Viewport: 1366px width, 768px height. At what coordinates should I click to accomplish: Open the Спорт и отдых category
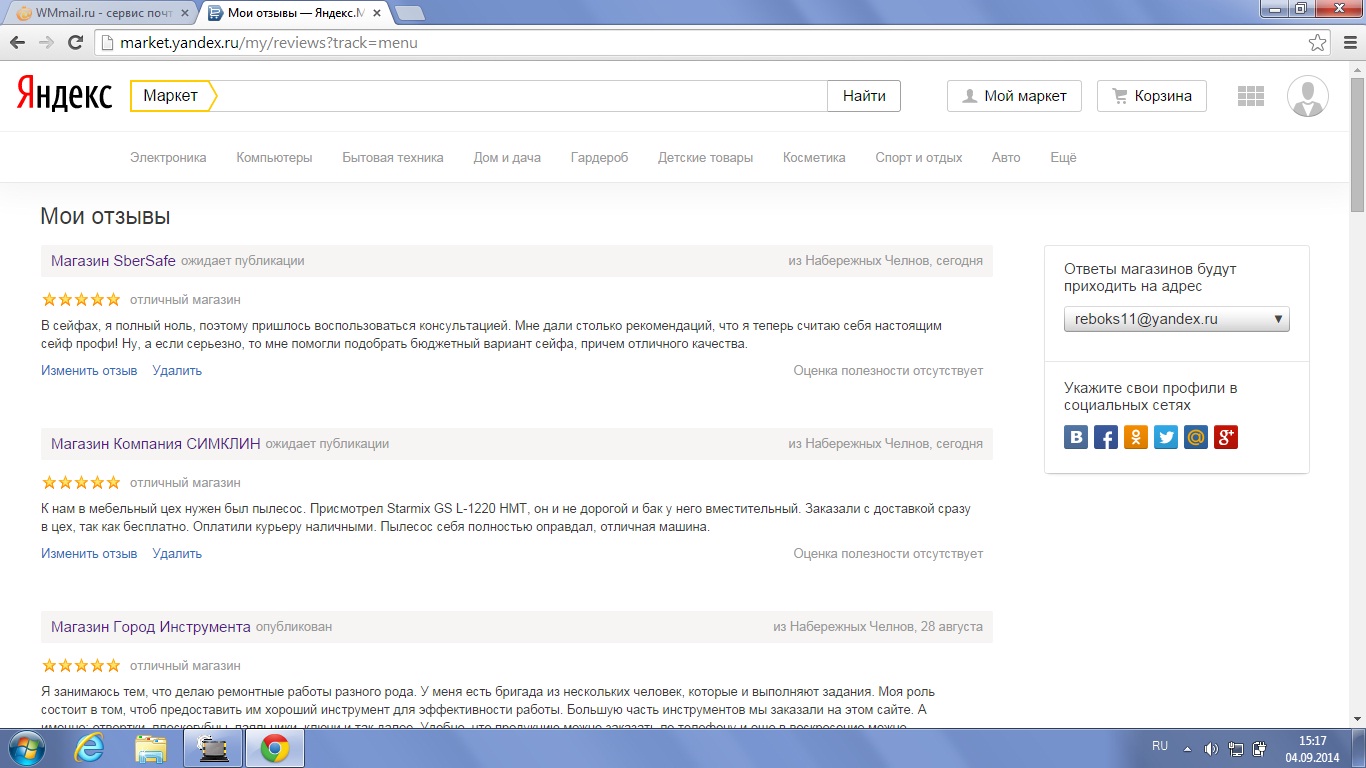pos(918,157)
